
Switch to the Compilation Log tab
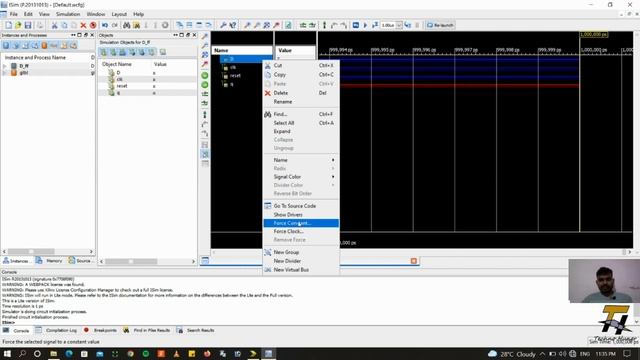pyautogui.click(x=56, y=330)
